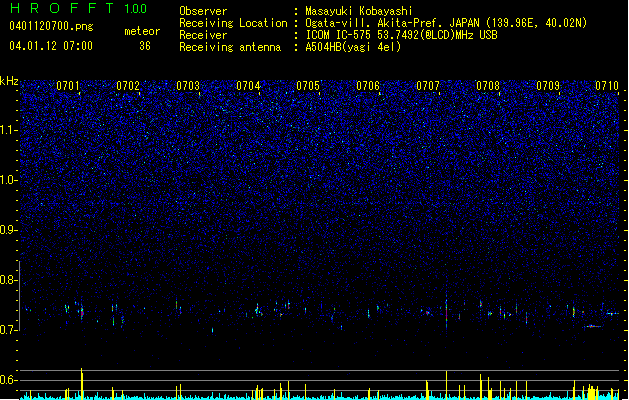629x400 pixels.
Task: Click the Observer label
Action: pyautogui.click(x=203, y=11)
